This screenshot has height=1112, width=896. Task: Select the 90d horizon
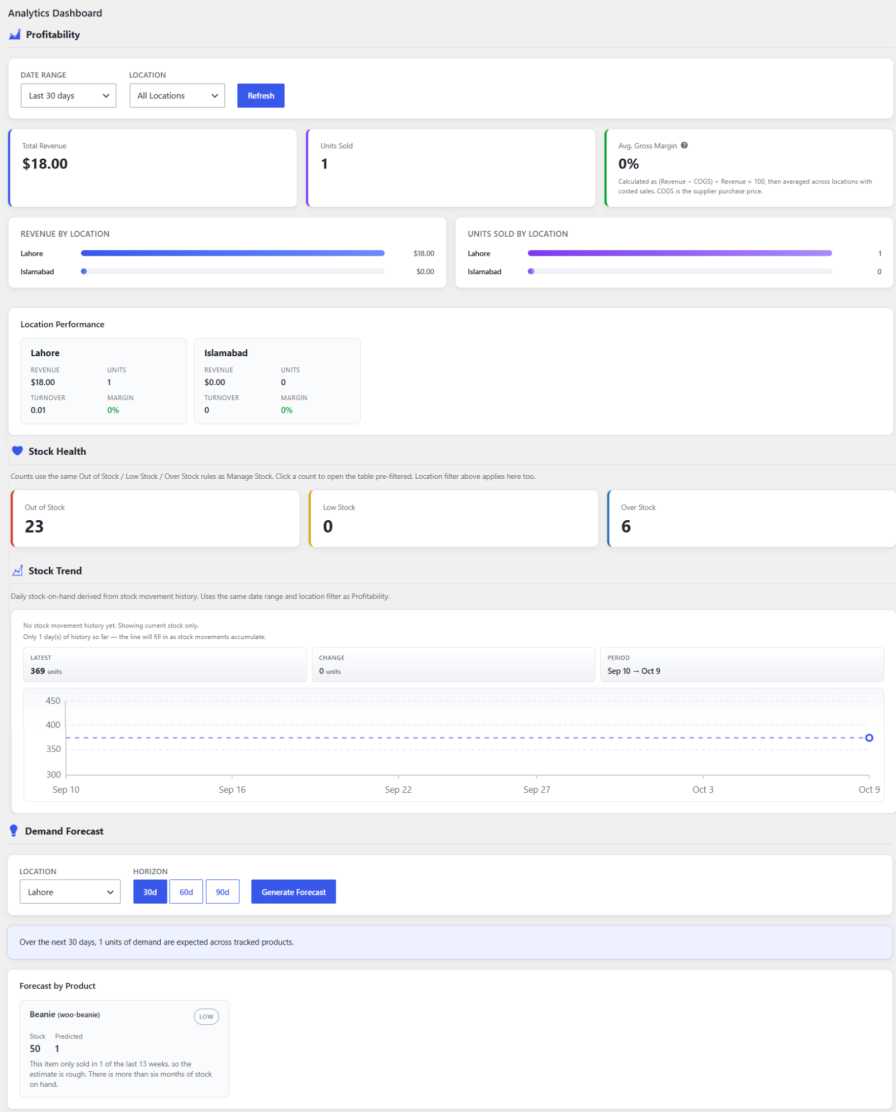point(222,892)
